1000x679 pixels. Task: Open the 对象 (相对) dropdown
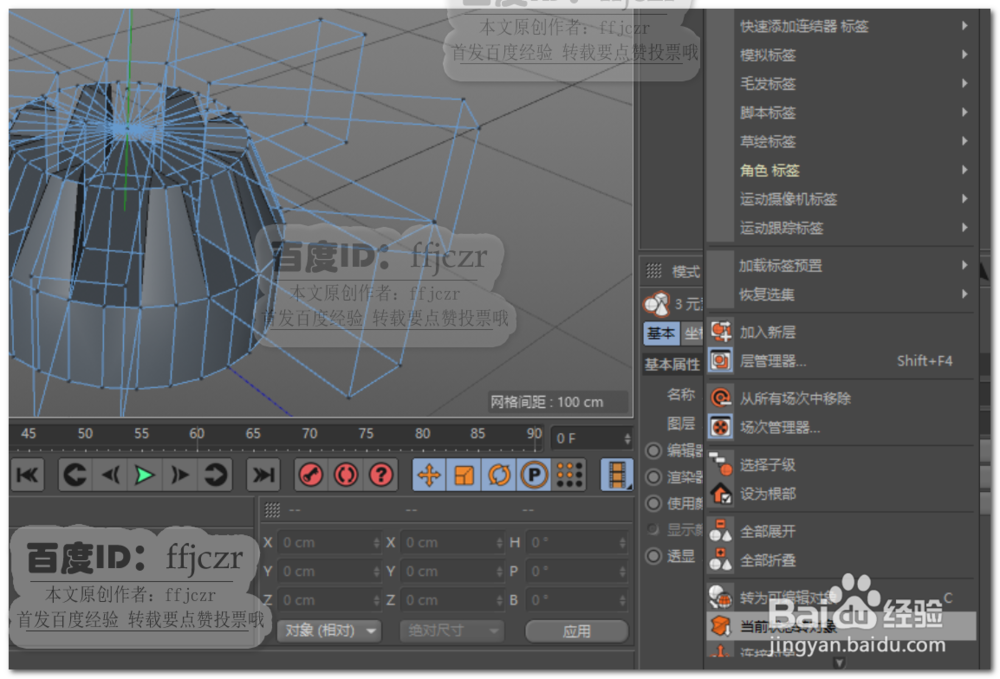pyautogui.click(x=329, y=631)
